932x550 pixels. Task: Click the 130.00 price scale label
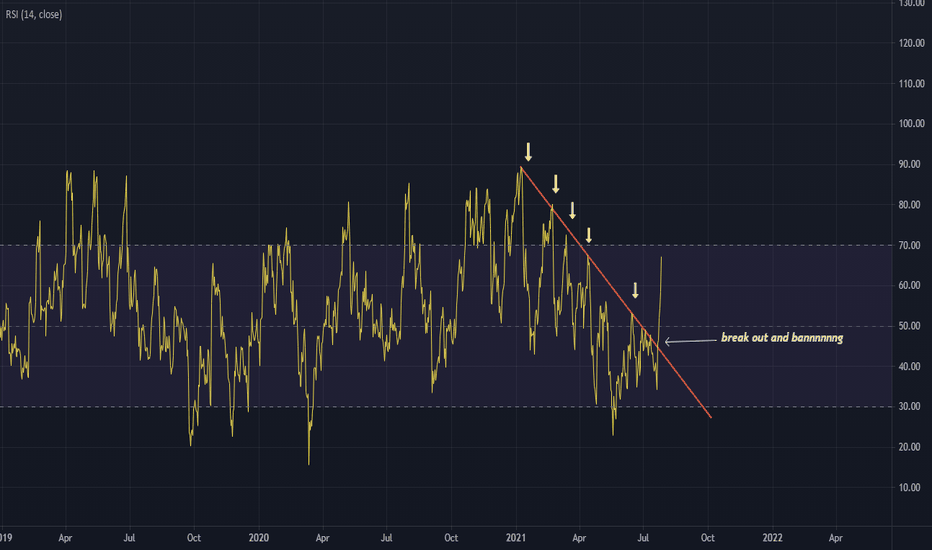click(911, 4)
